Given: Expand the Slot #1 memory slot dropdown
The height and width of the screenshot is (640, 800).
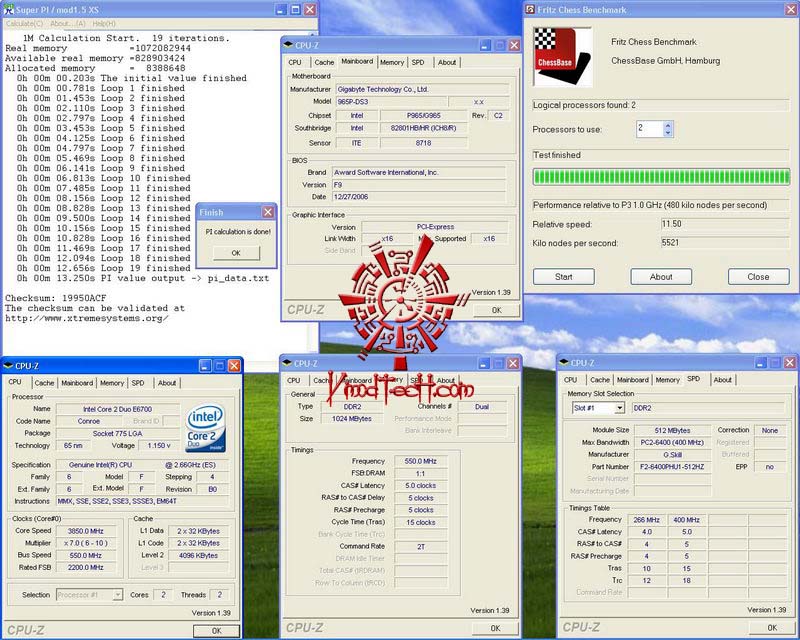Looking at the screenshot, I should point(620,408).
